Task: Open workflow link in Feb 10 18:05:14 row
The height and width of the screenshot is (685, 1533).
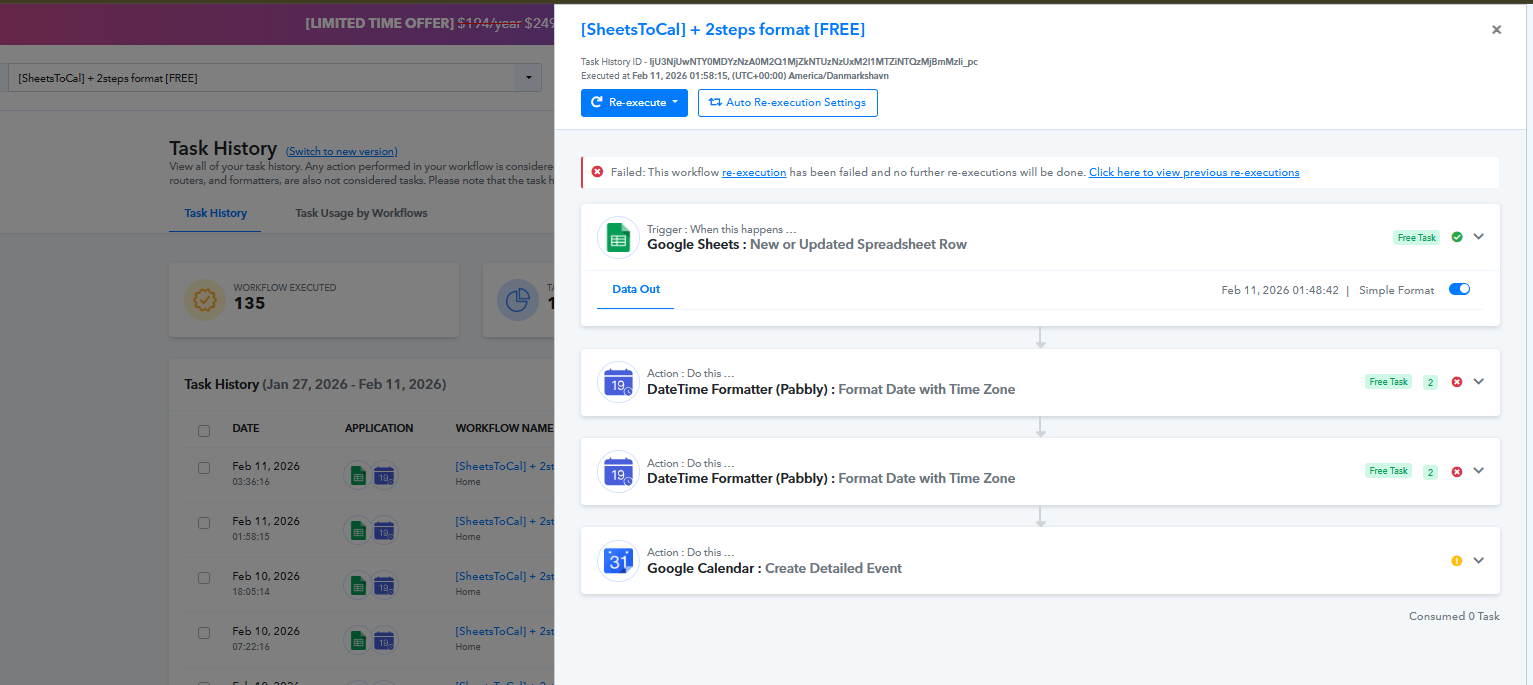Action: (505, 576)
